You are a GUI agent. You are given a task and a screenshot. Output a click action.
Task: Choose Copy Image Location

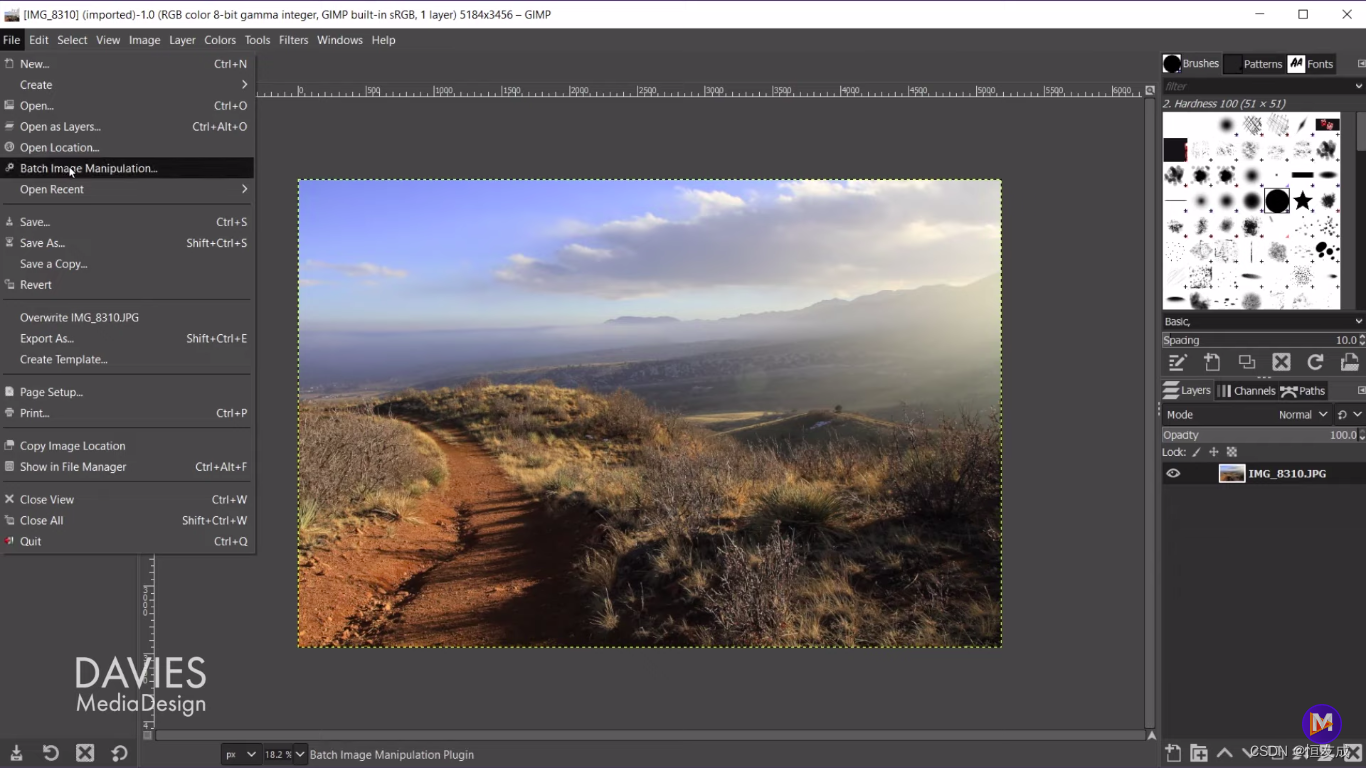128,446
